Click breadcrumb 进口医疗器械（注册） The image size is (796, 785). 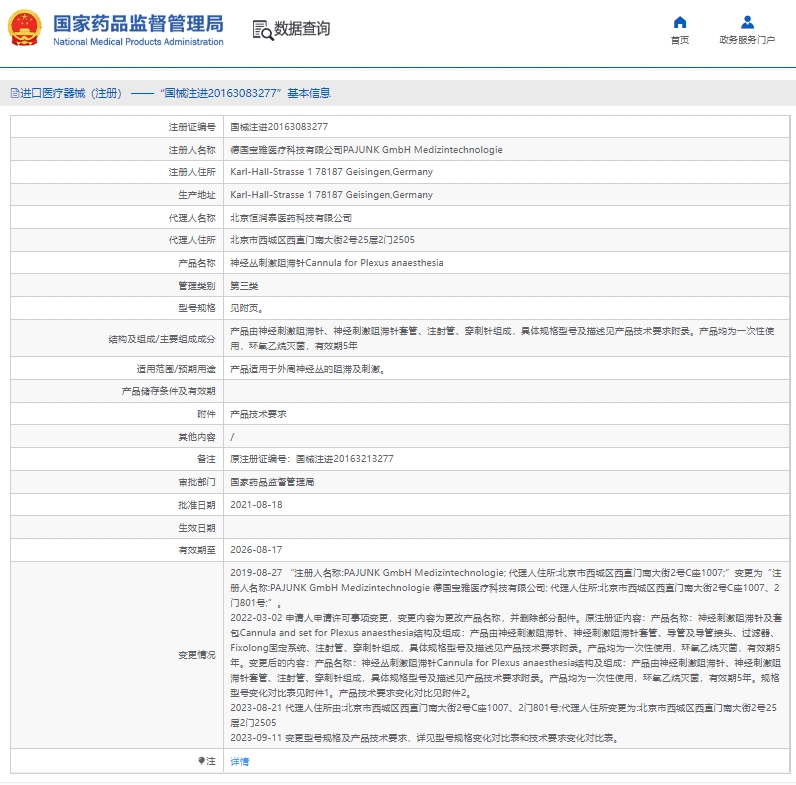(71, 93)
